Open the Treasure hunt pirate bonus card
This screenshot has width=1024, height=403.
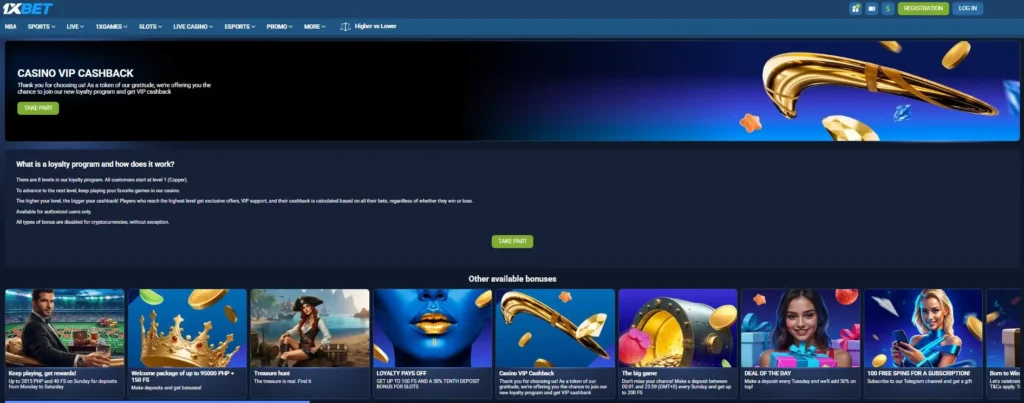[x=310, y=344]
